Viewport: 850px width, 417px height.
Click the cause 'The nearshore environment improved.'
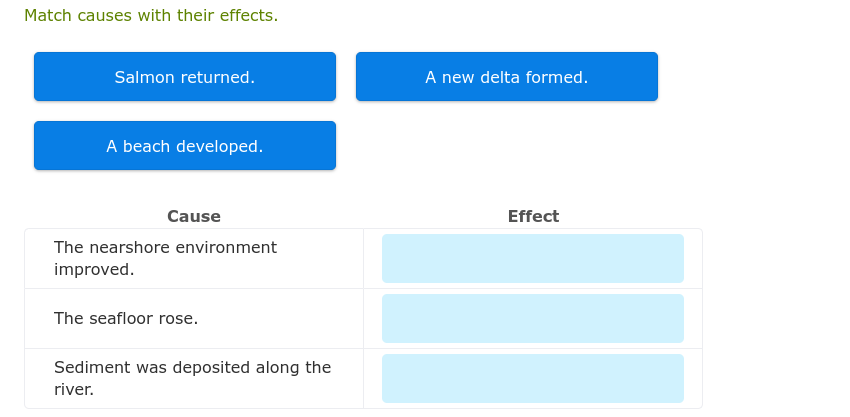tap(165, 258)
